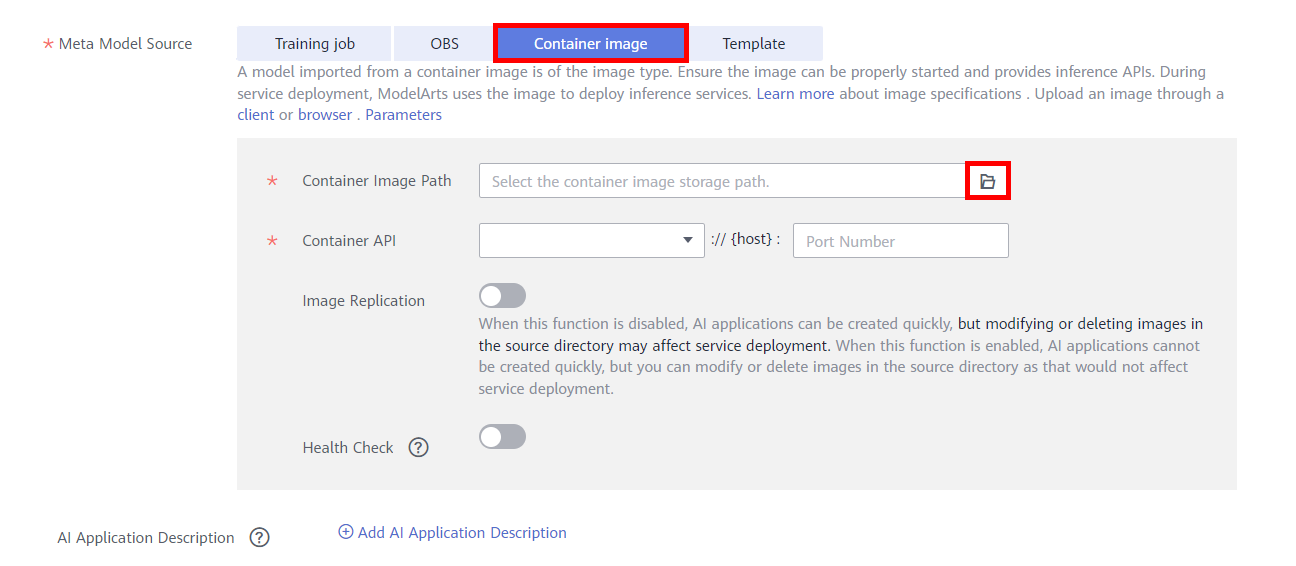The width and height of the screenshot is (1296, 566).
Task: Click the Container API dropdown arrow
Action: point(687,240)
